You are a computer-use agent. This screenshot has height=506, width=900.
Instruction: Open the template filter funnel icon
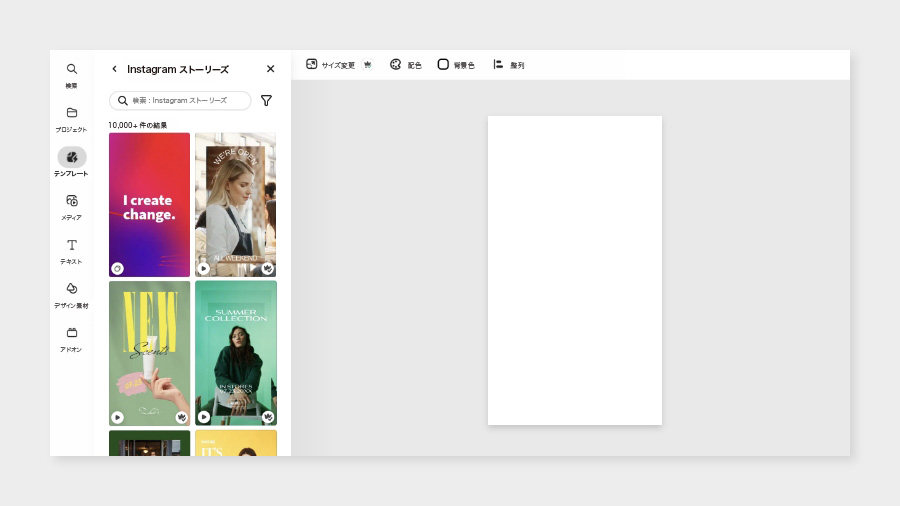266,100
